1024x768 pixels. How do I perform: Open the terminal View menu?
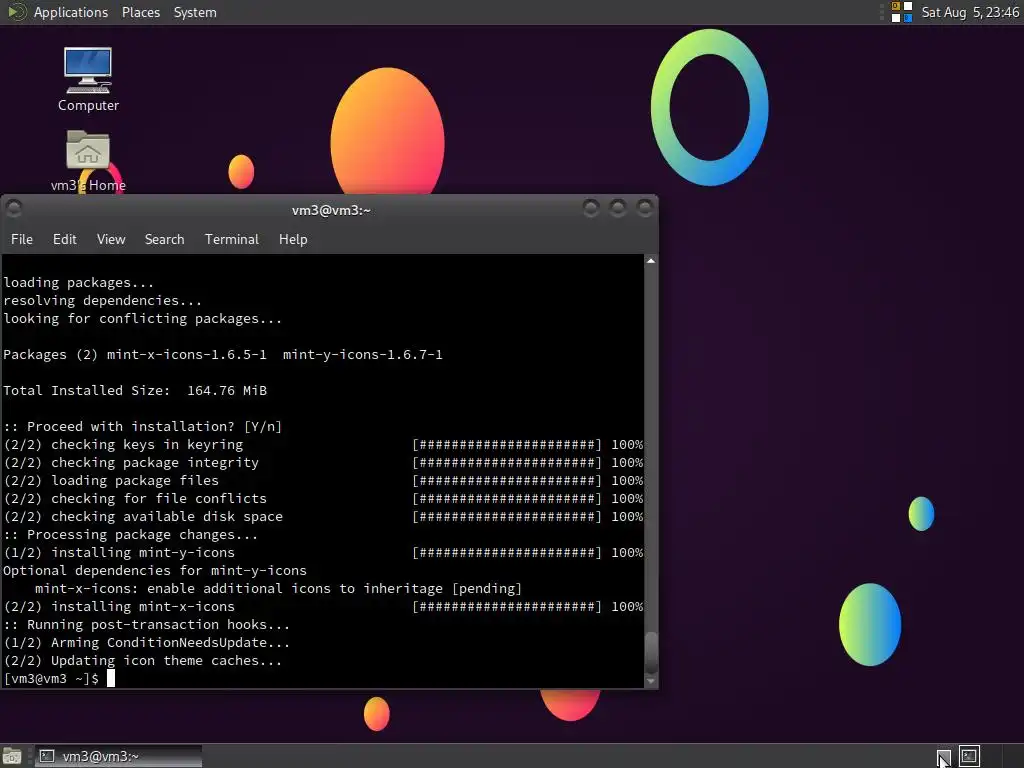tap(111, 239)
